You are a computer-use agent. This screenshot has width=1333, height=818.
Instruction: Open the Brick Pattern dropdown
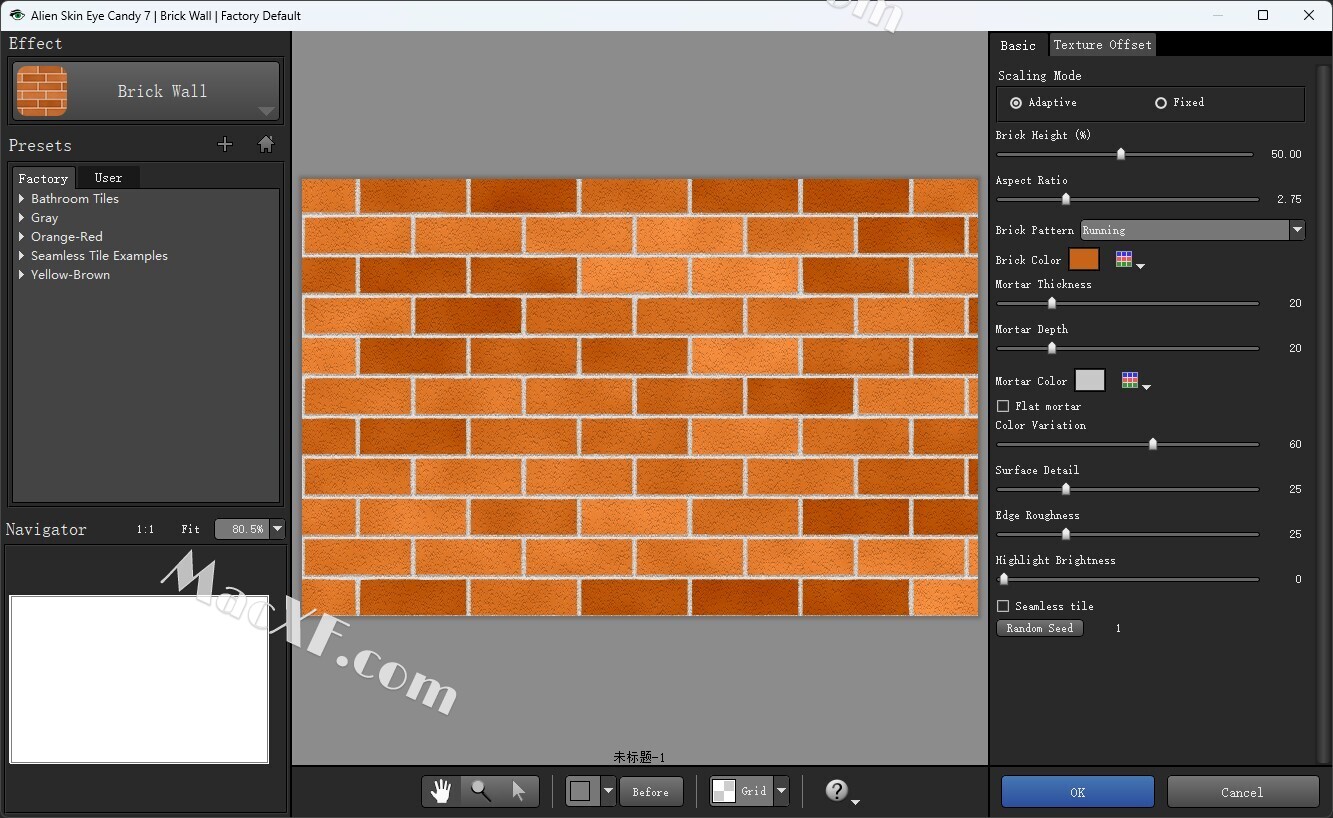(x=1297, y=230)
